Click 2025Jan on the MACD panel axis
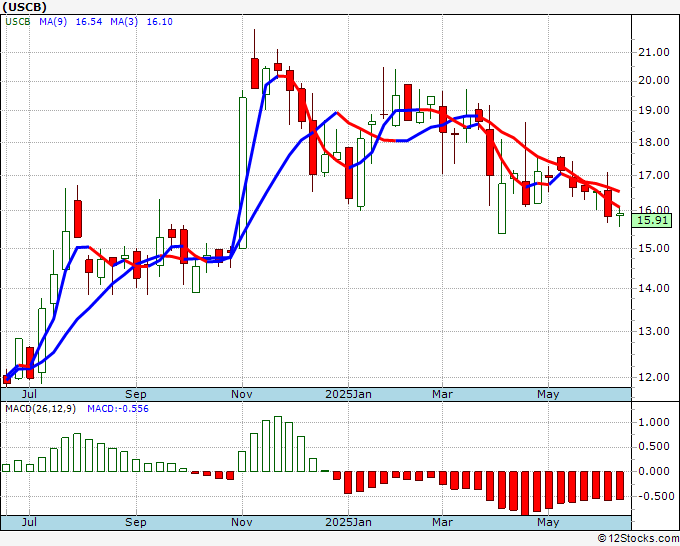The height and width of the screenshot is (546, 680). [348, 522]
